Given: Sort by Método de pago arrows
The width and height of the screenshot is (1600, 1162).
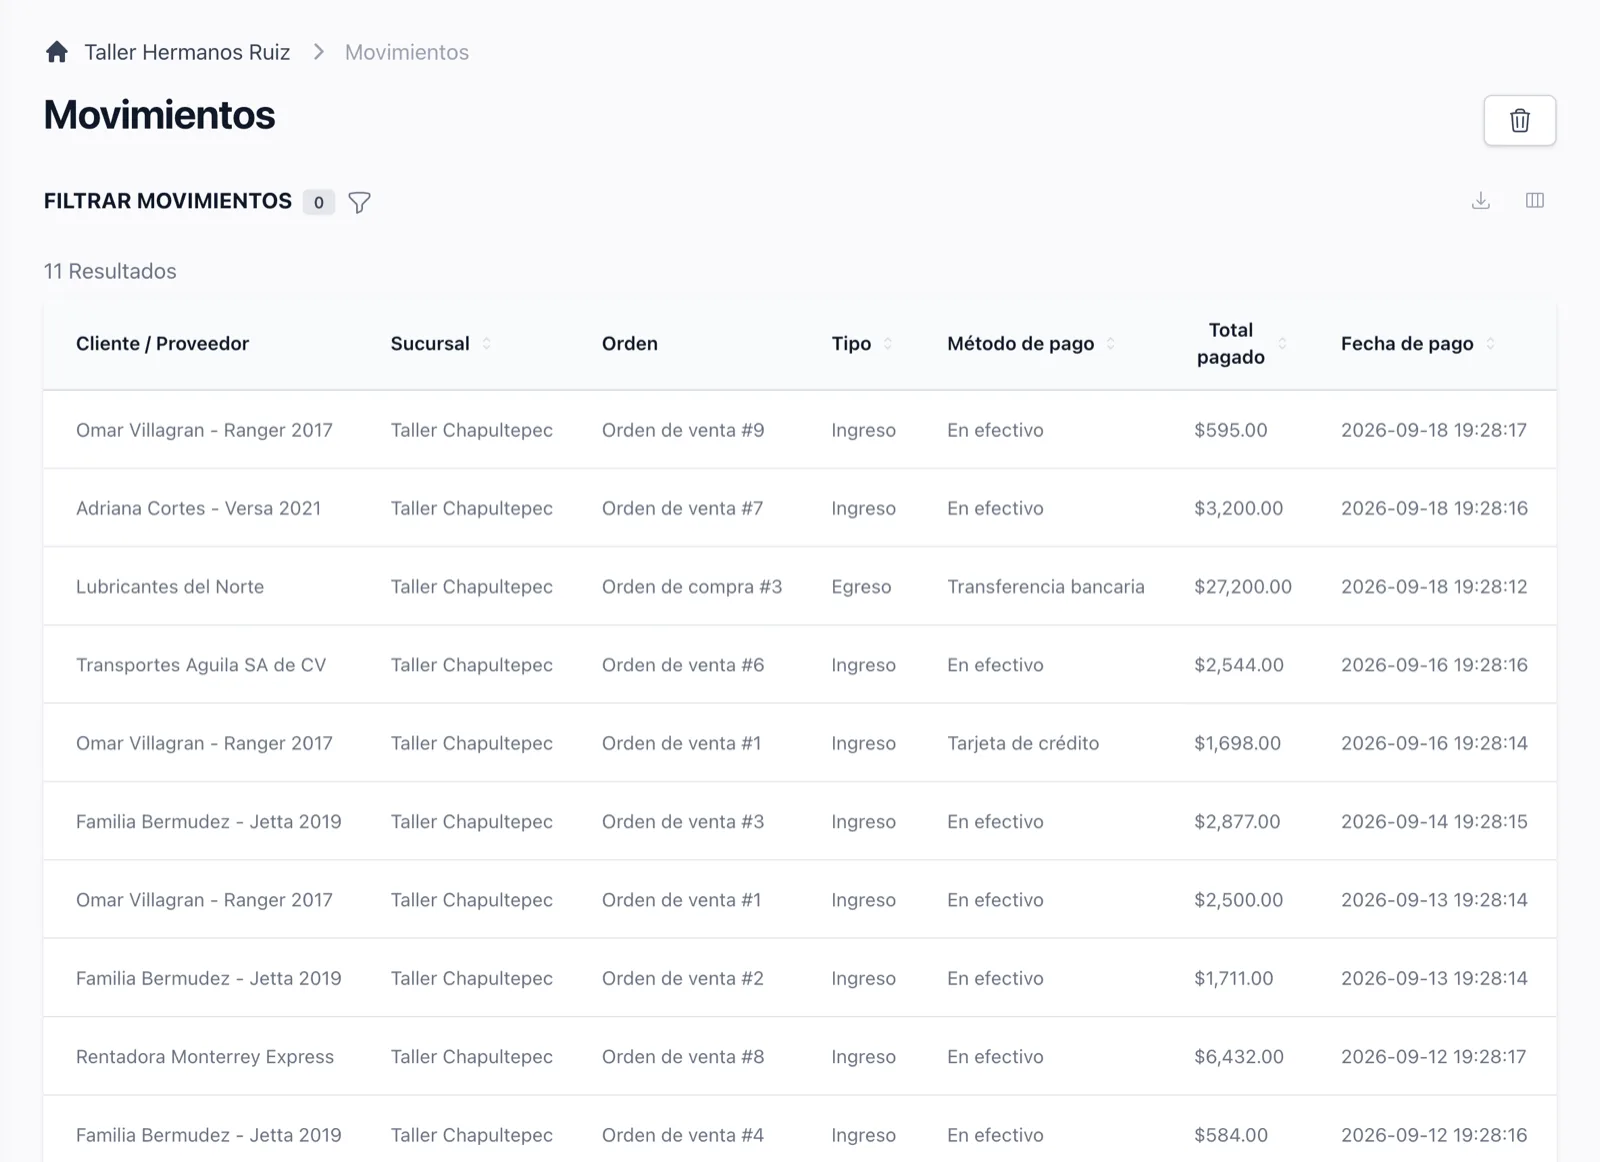Looking at the screenshot, I should 1111,343.
